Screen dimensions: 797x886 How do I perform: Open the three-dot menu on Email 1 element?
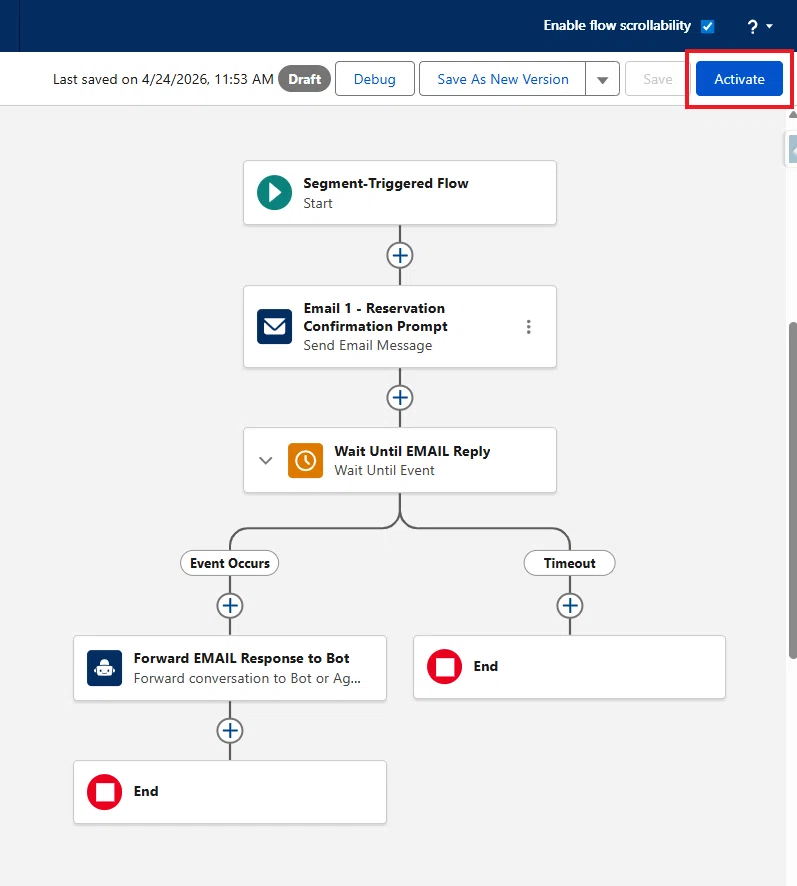click(529, 327)
